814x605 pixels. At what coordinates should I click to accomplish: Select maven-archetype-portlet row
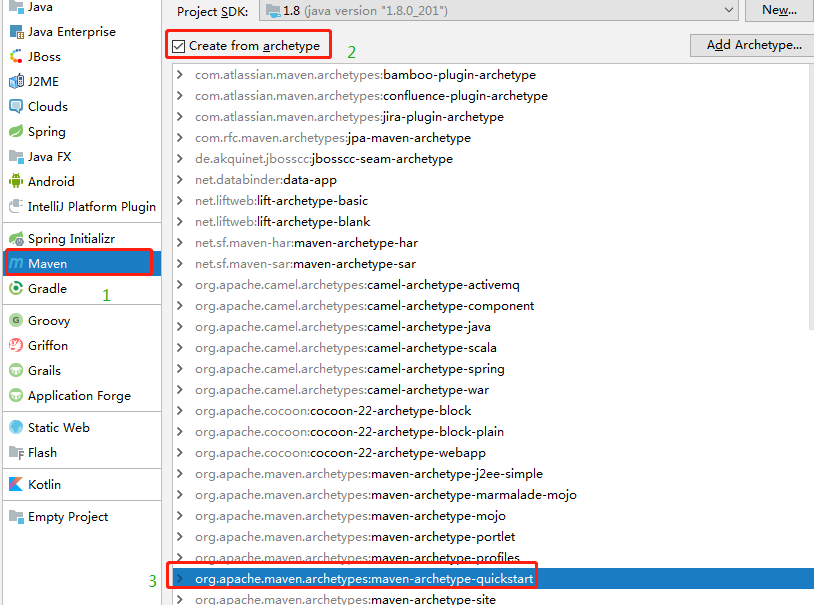(491, 536)
